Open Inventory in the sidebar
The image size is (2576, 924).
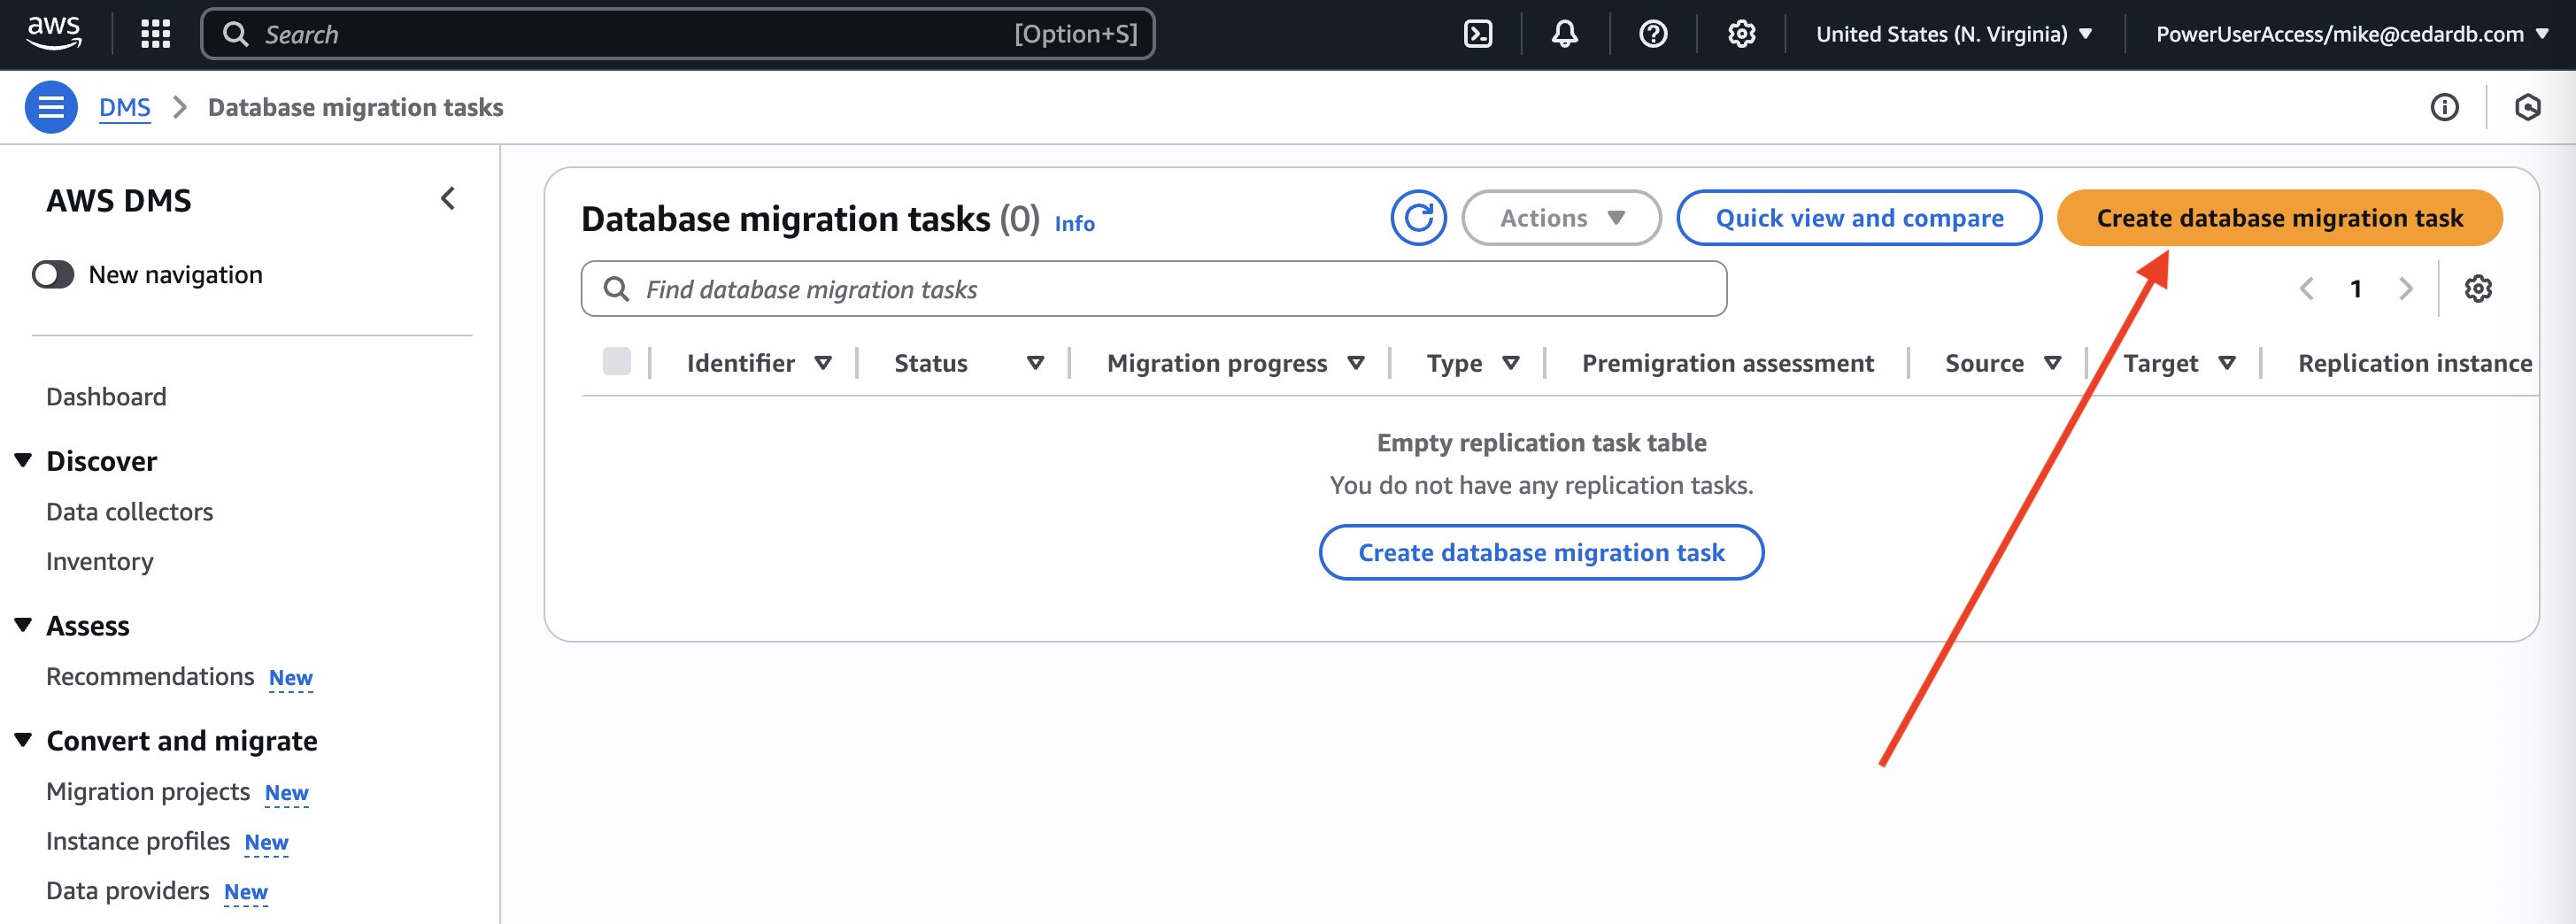pyautogui.click(x=100, y=562)
